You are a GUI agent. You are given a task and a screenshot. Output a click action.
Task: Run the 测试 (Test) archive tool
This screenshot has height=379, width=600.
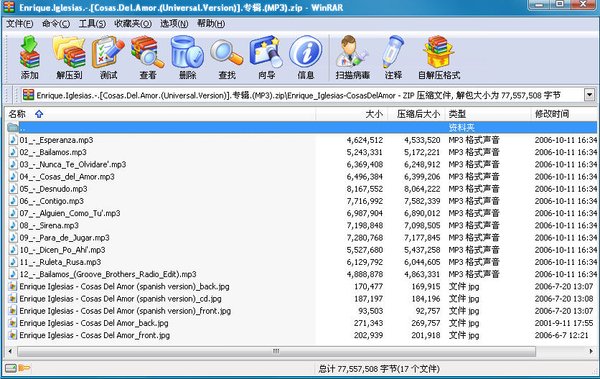pos(109,52)
